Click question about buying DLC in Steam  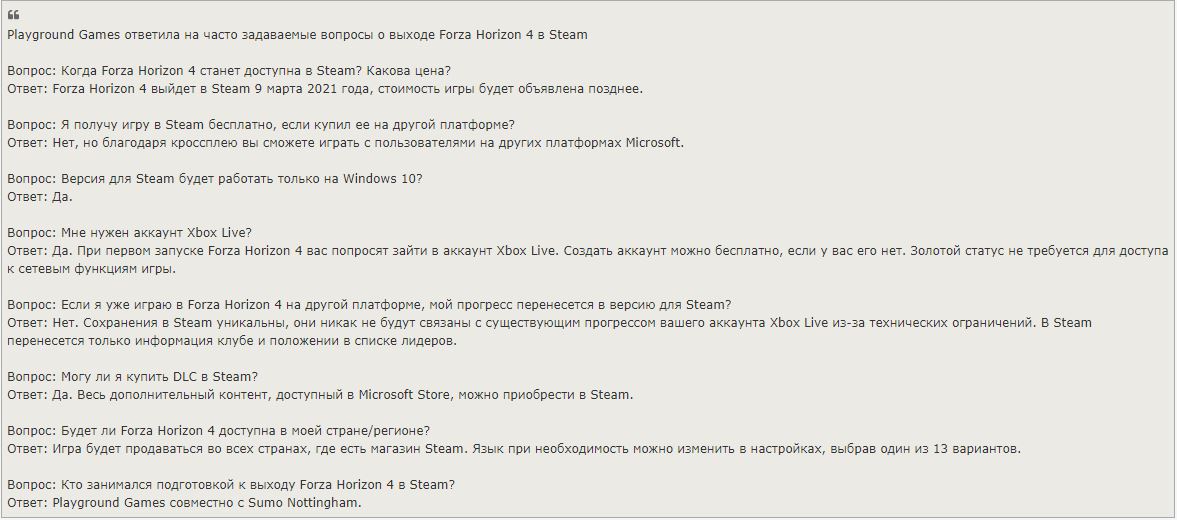click(x=133, y=377)
